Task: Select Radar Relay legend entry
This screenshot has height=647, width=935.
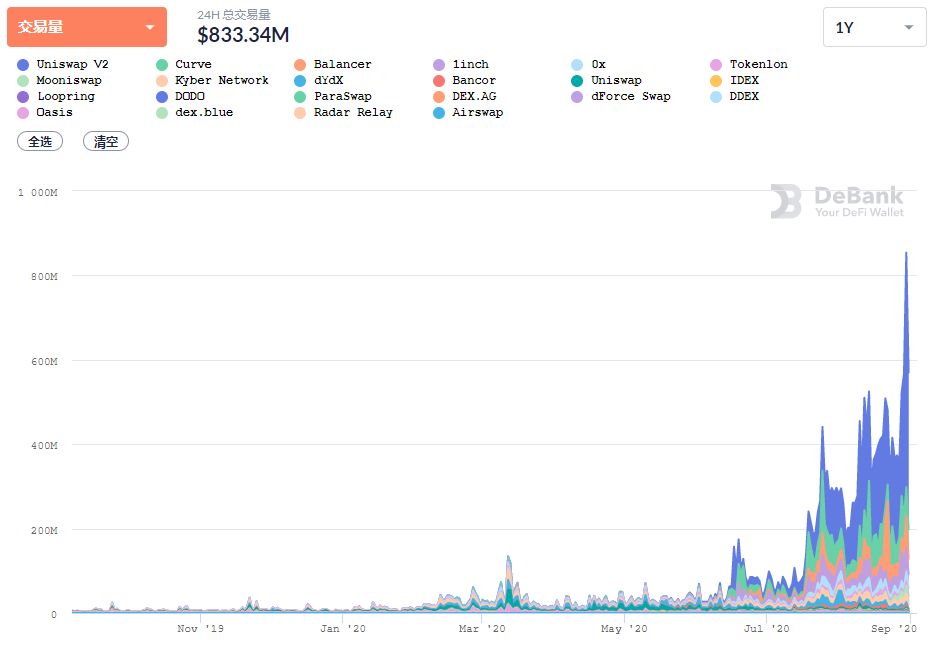Action: pos(343,113)
